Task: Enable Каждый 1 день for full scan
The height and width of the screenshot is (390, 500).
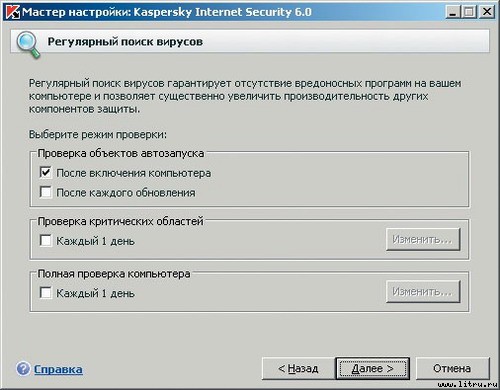Action: (x=46, y=293)
